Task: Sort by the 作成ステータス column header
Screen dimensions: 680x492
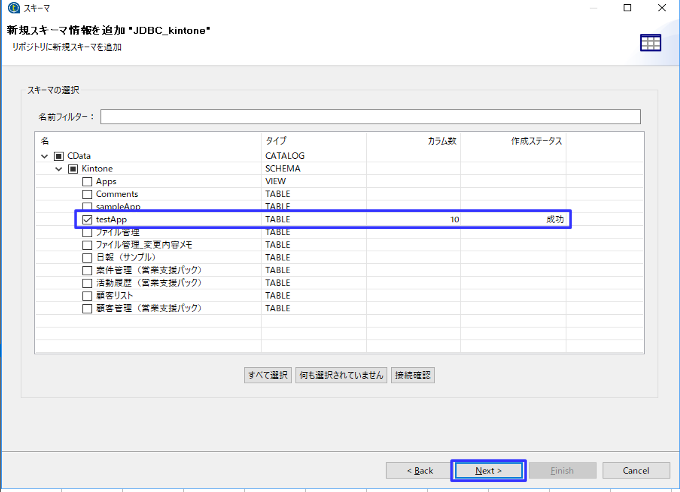Action: click(x=513, y=141)
